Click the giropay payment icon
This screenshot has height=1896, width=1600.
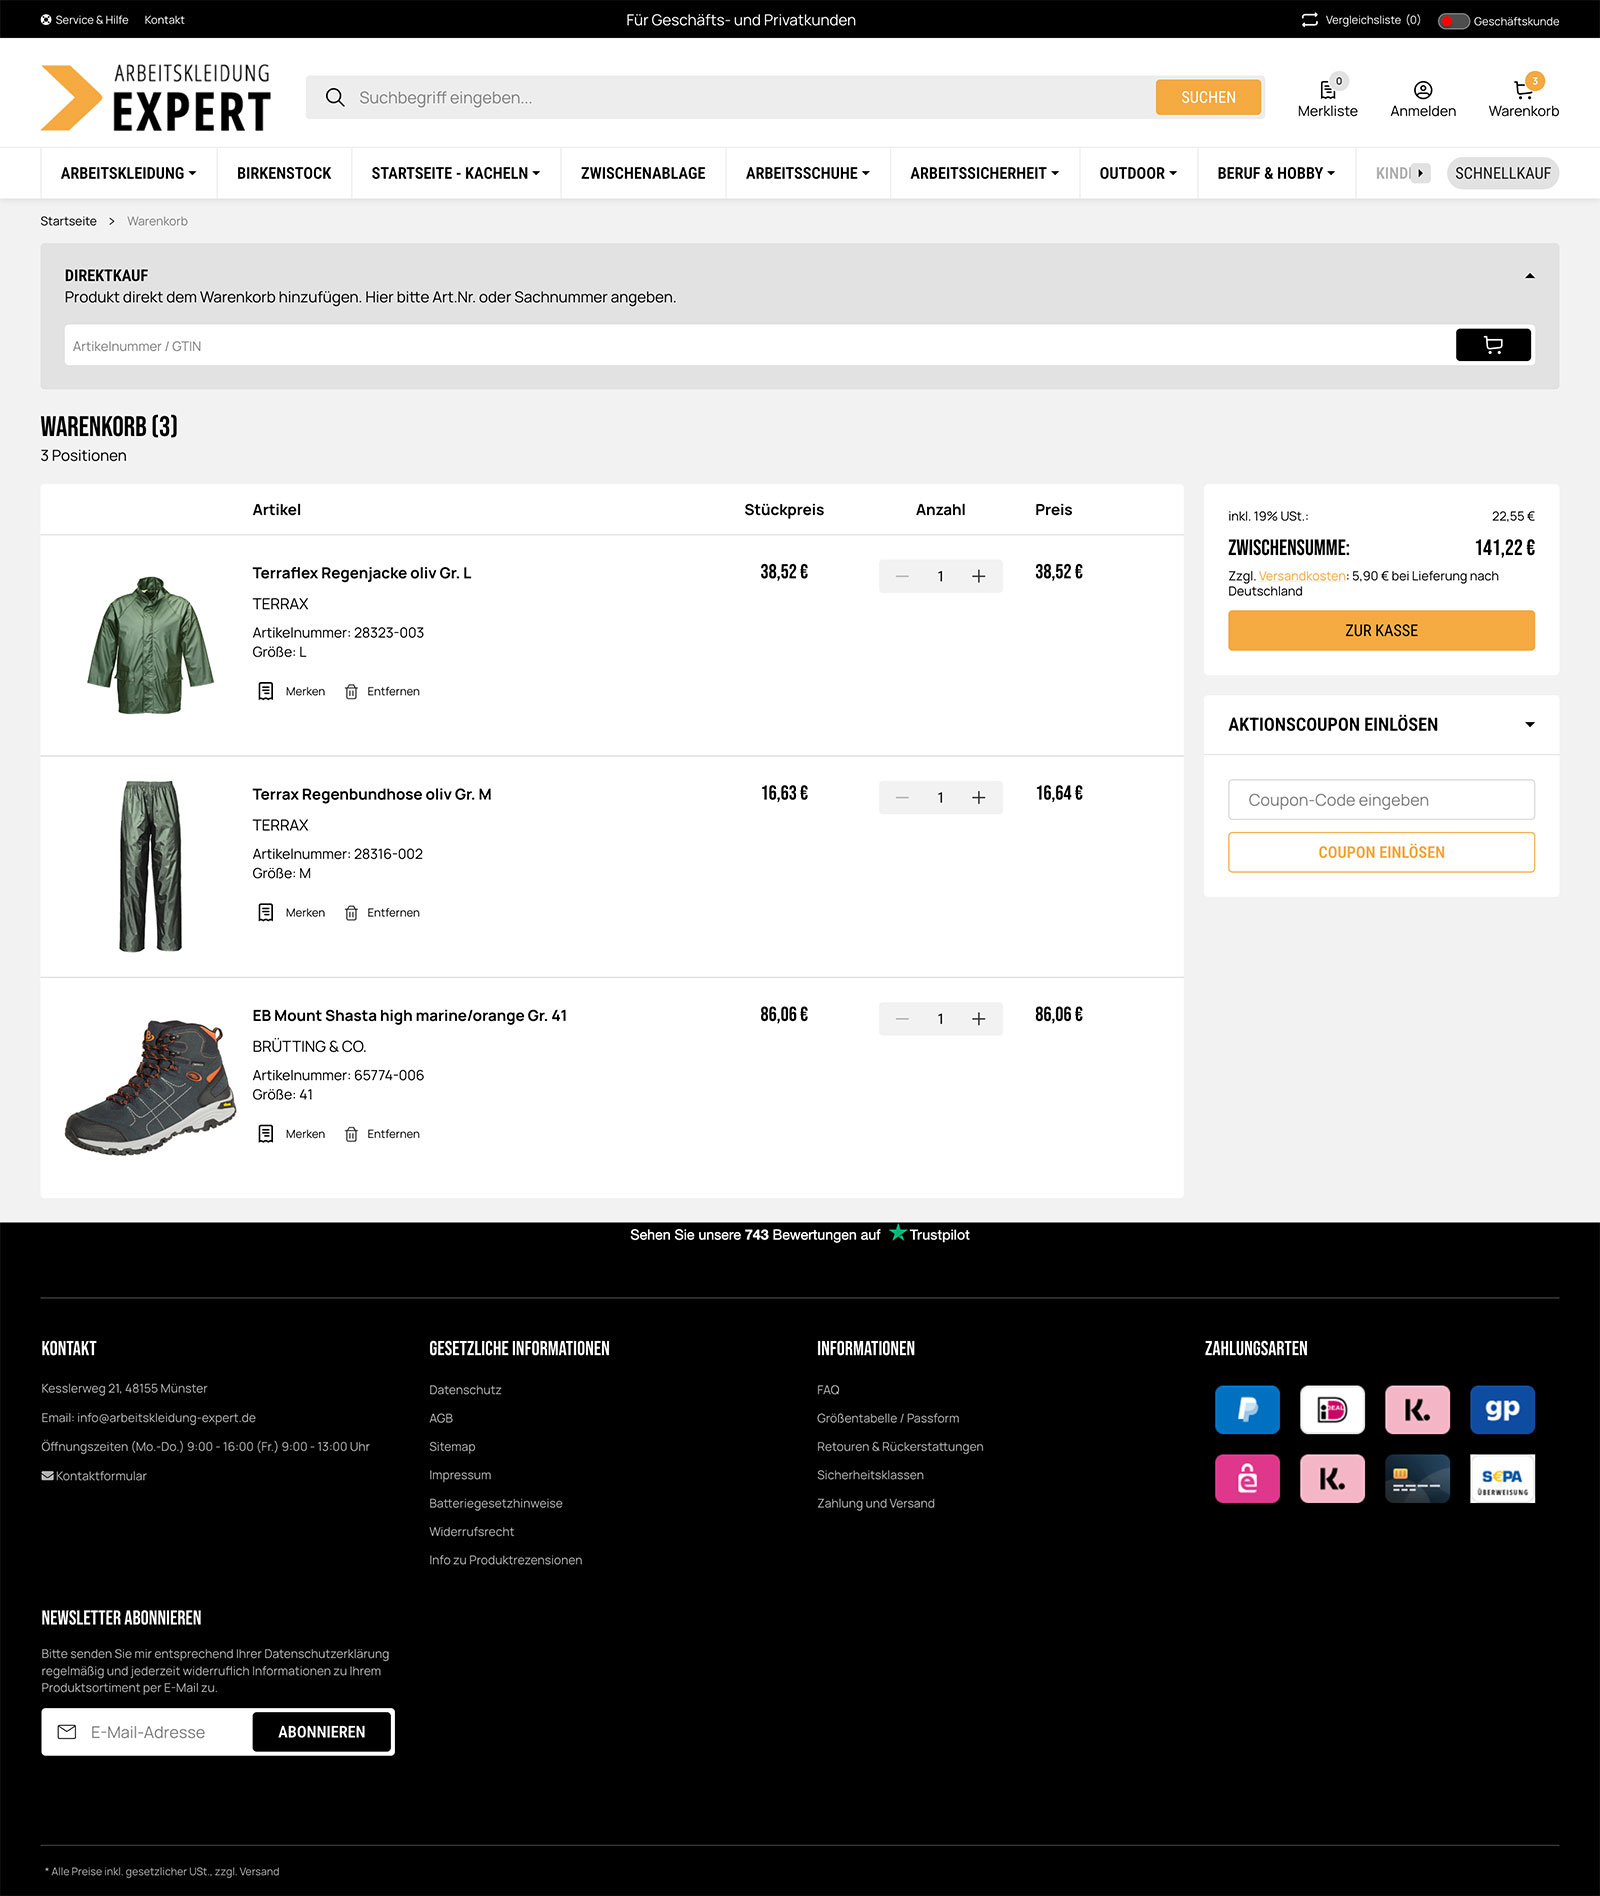[1502, 1410]
